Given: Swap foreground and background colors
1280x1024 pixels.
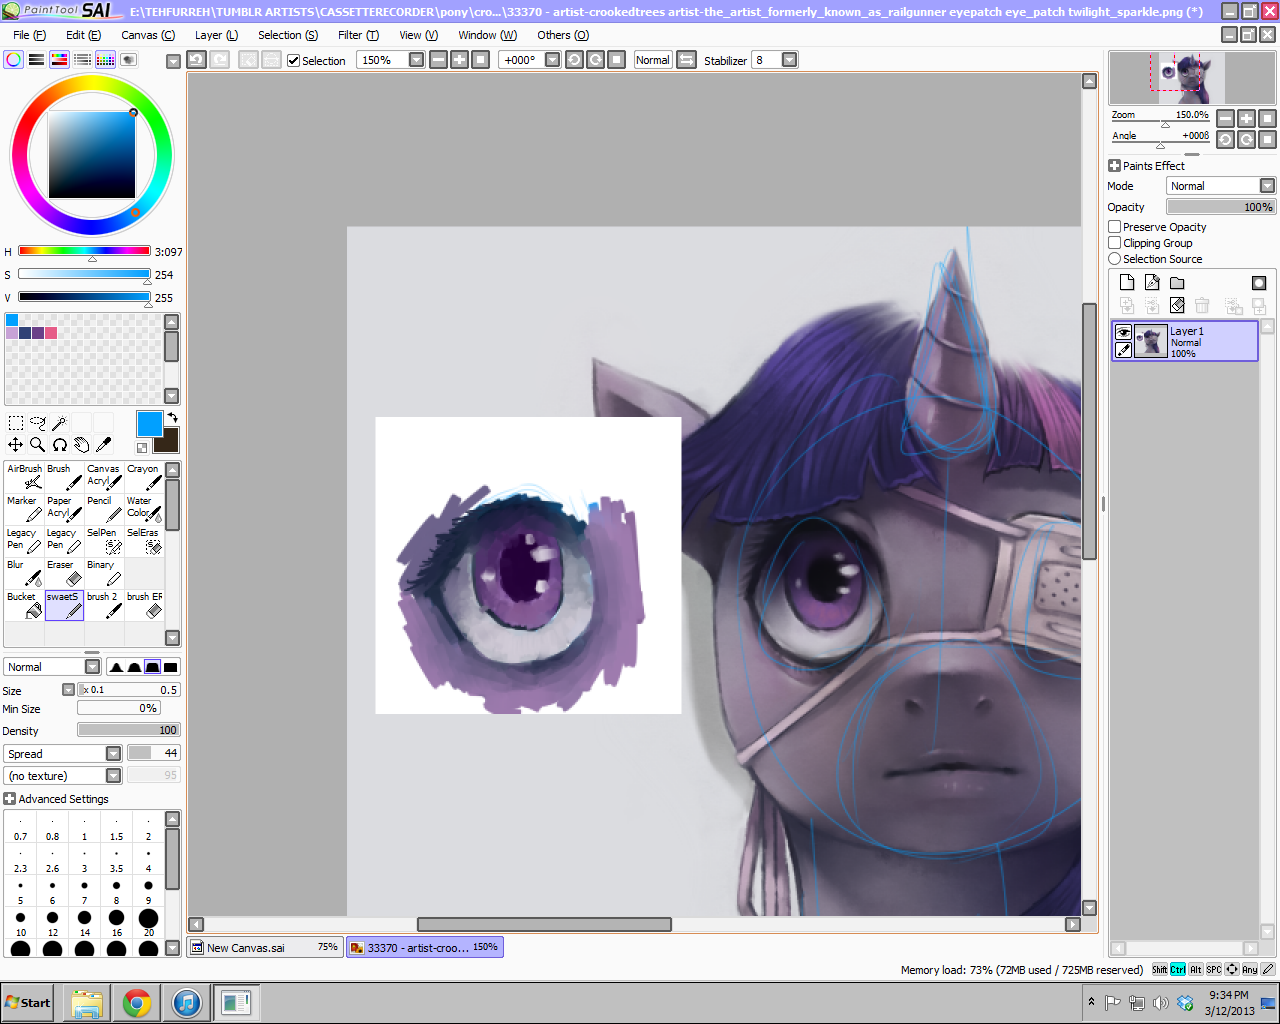Looking at the screenshot, I should pos(172,418).
